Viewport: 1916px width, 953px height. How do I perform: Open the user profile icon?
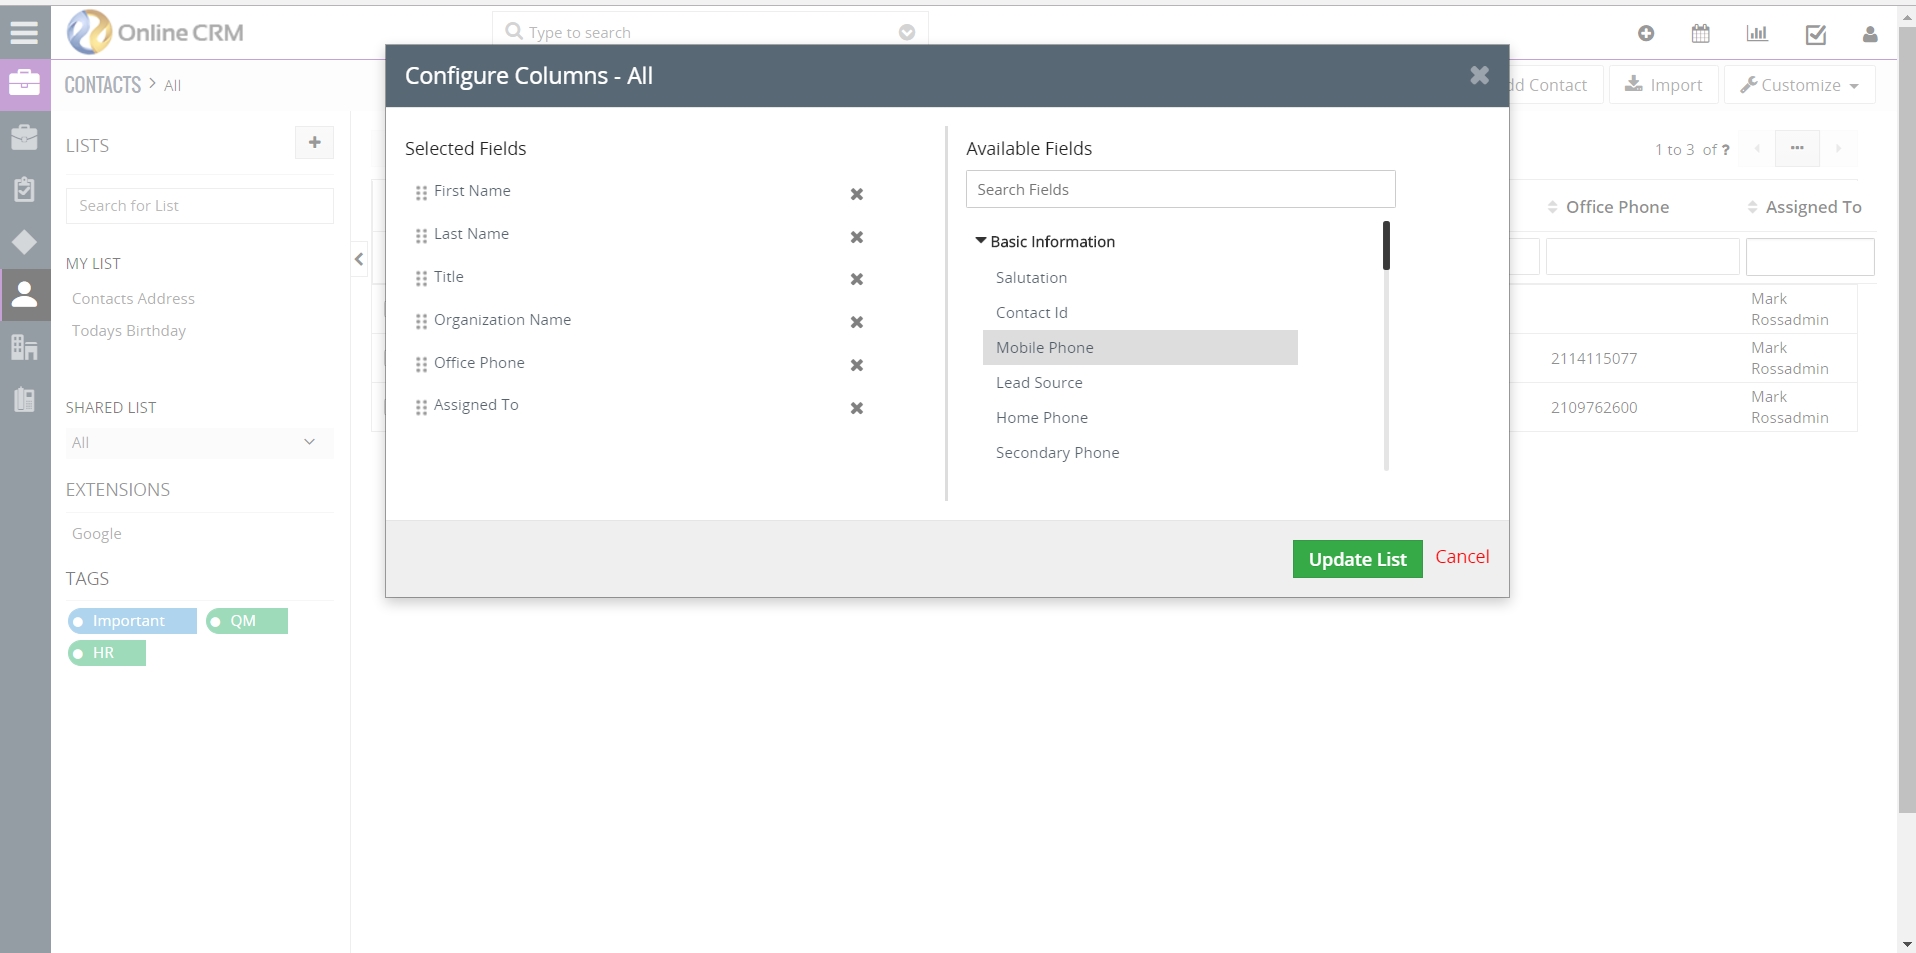coord(1869,35)
